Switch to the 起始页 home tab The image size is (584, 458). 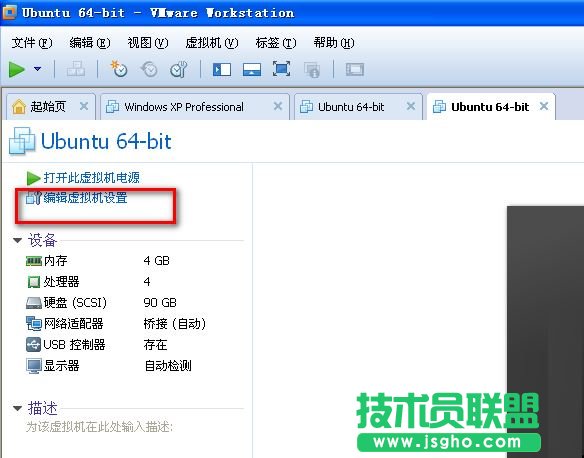[x=51, y=107]
